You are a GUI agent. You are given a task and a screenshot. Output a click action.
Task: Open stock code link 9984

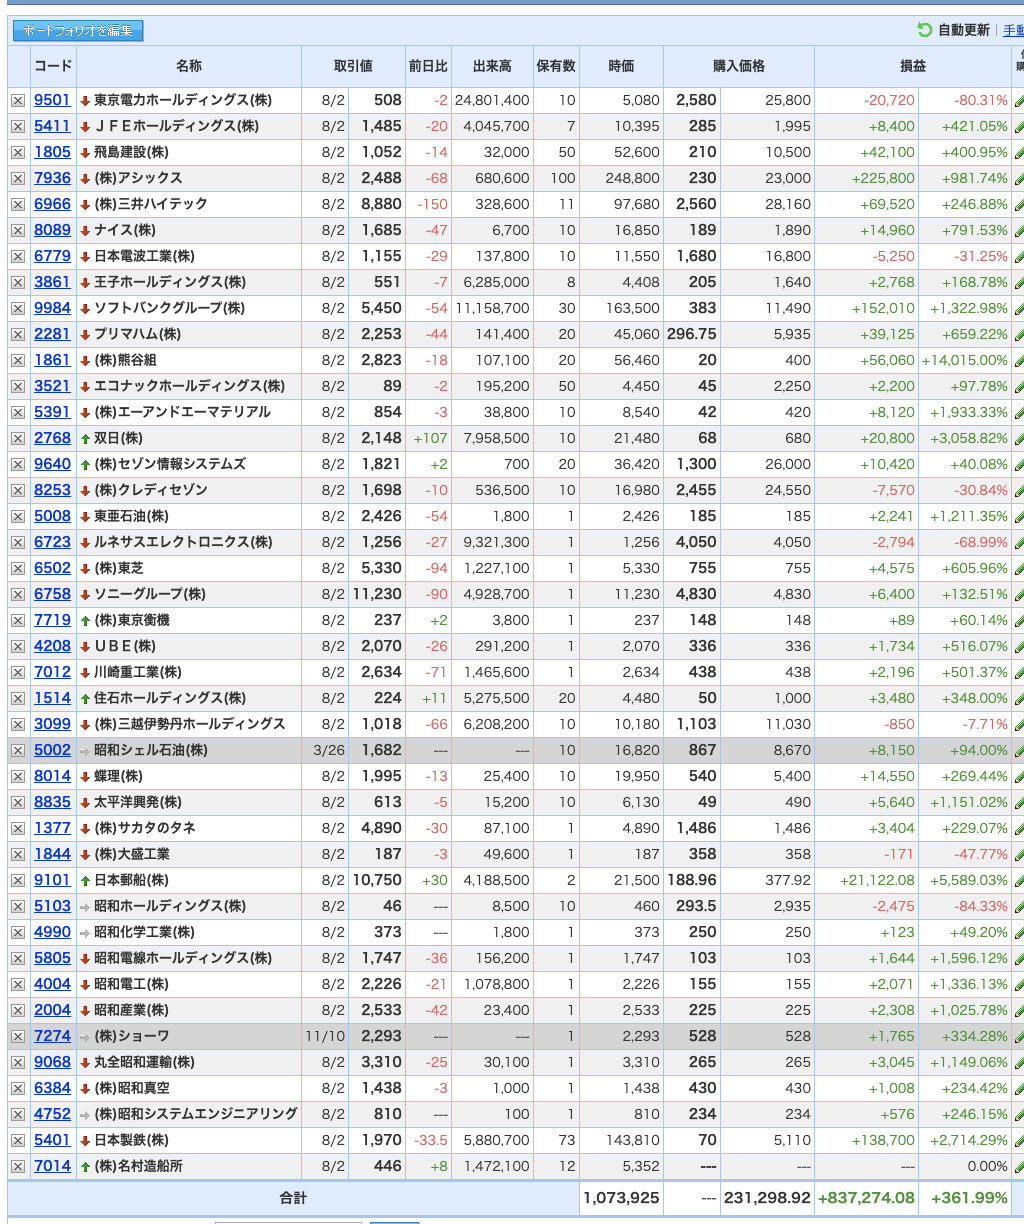coord(52,308)
